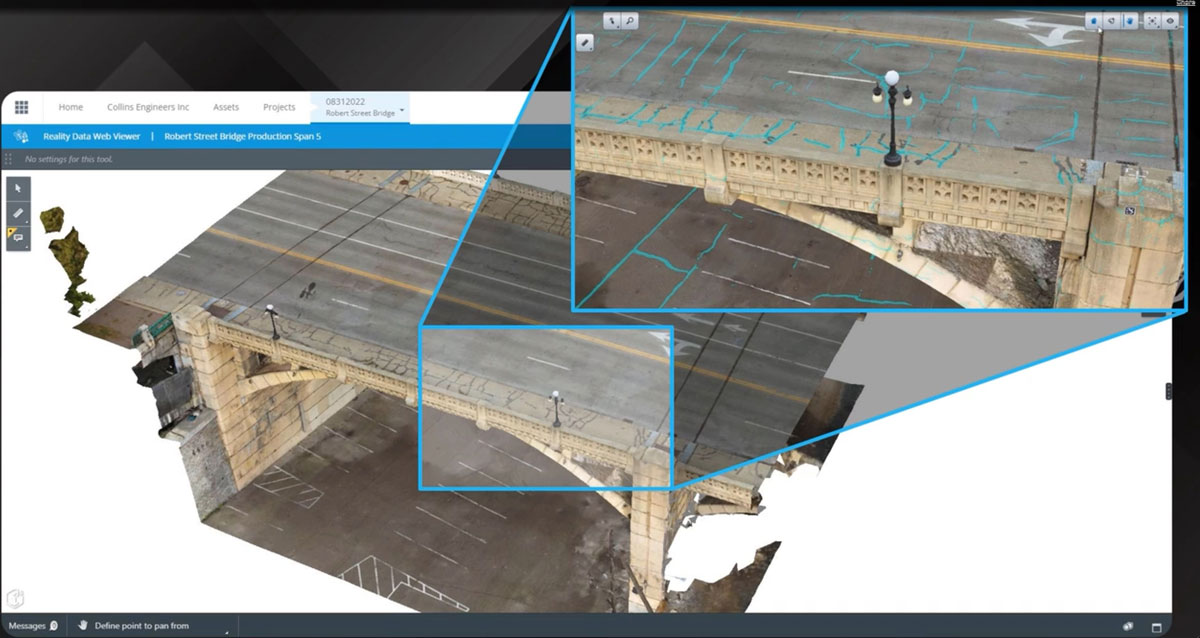Toggle the rotate view mode button
The height and width of the screenshot is (638, 1200).
1111,20
